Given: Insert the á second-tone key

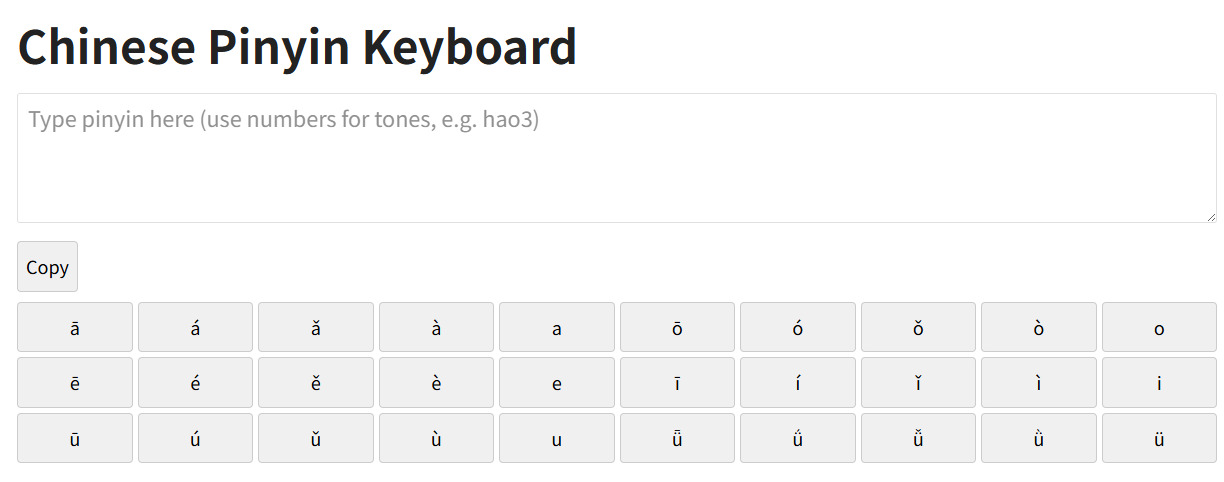Looking at the screenshot, I should click(x=195, y=327).
